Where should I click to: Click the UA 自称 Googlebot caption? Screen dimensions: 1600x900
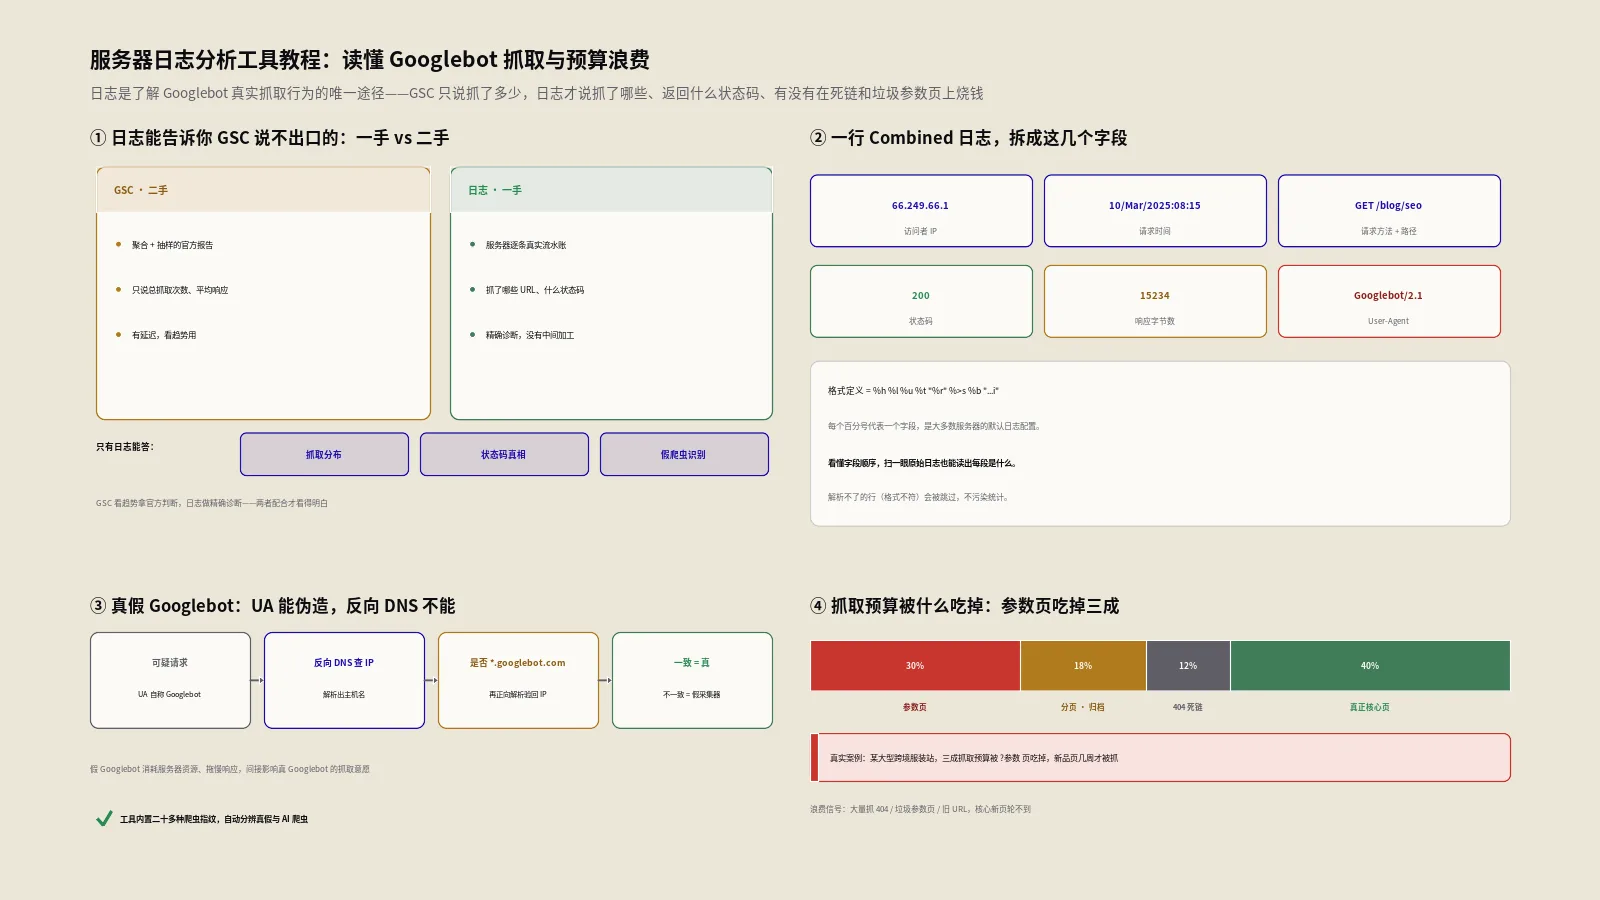coord(170,694)
